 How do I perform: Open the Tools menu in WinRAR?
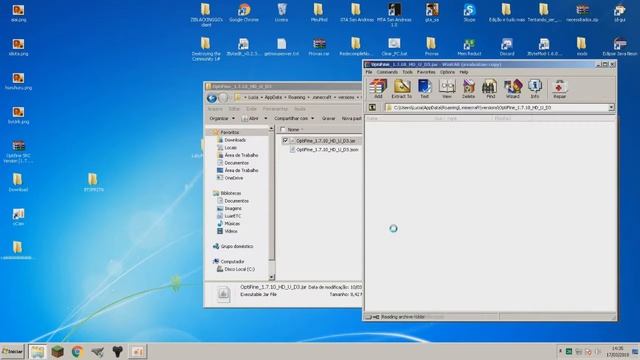[407, 72]
